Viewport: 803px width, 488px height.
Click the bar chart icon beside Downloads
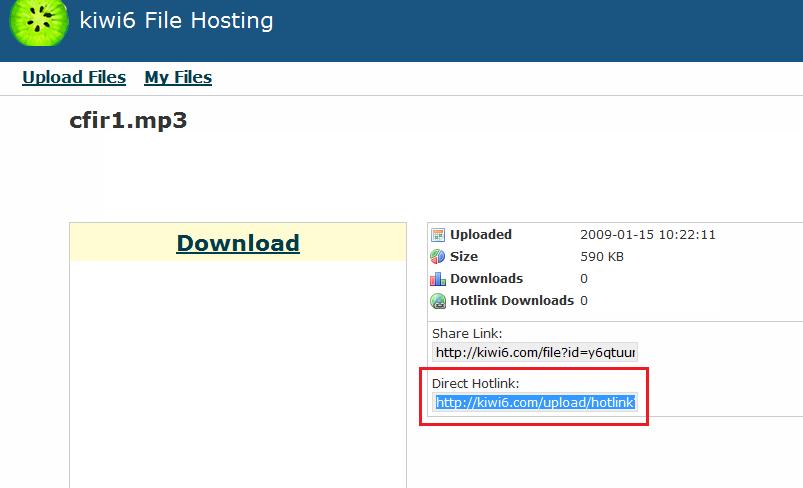click(438, 279)
